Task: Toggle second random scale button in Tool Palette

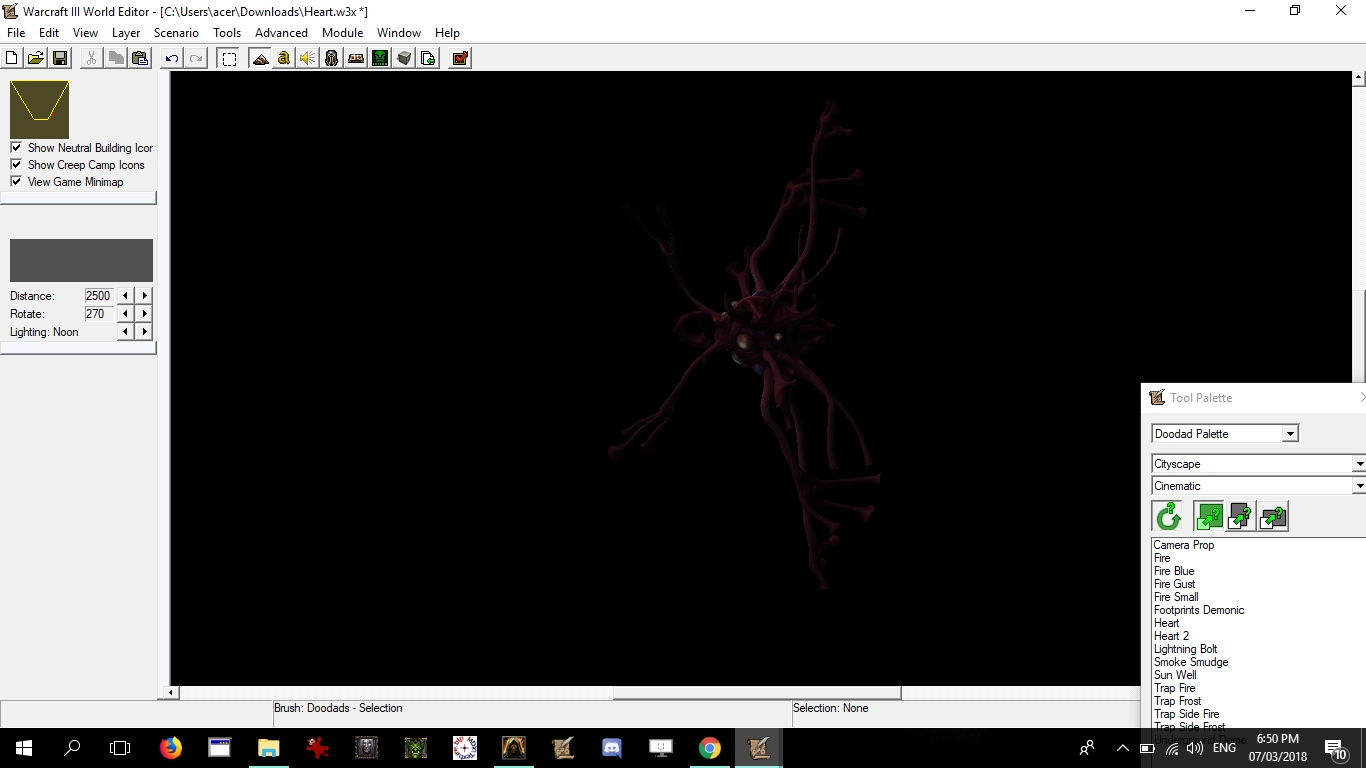Action: 1241,516
